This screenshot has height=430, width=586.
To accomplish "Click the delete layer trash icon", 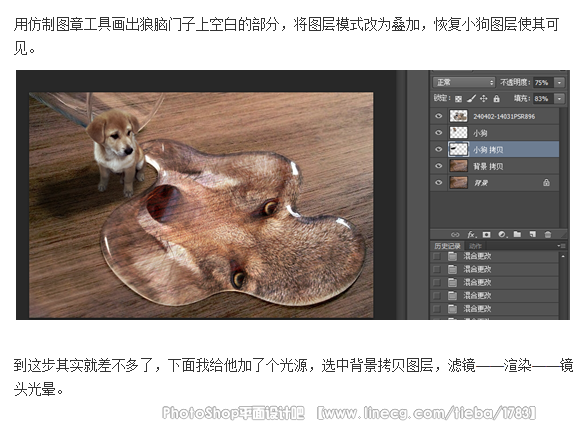I will point(548,235).
